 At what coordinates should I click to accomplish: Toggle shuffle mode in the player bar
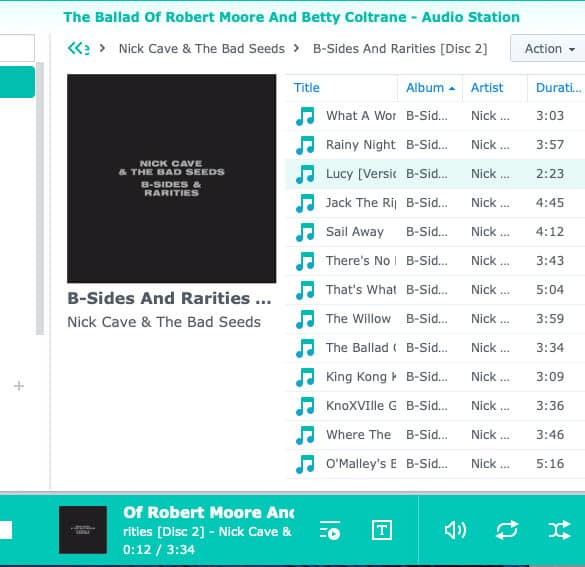coord(559,530)
